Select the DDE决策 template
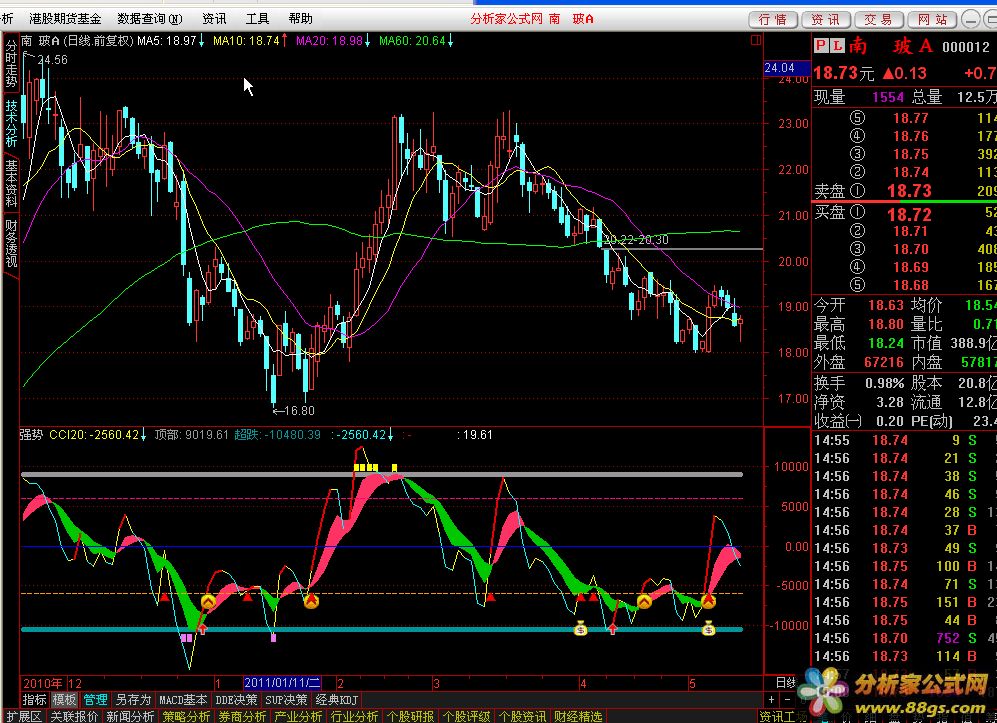Screen dimensions: 997x723 click(x=237, y=700)
